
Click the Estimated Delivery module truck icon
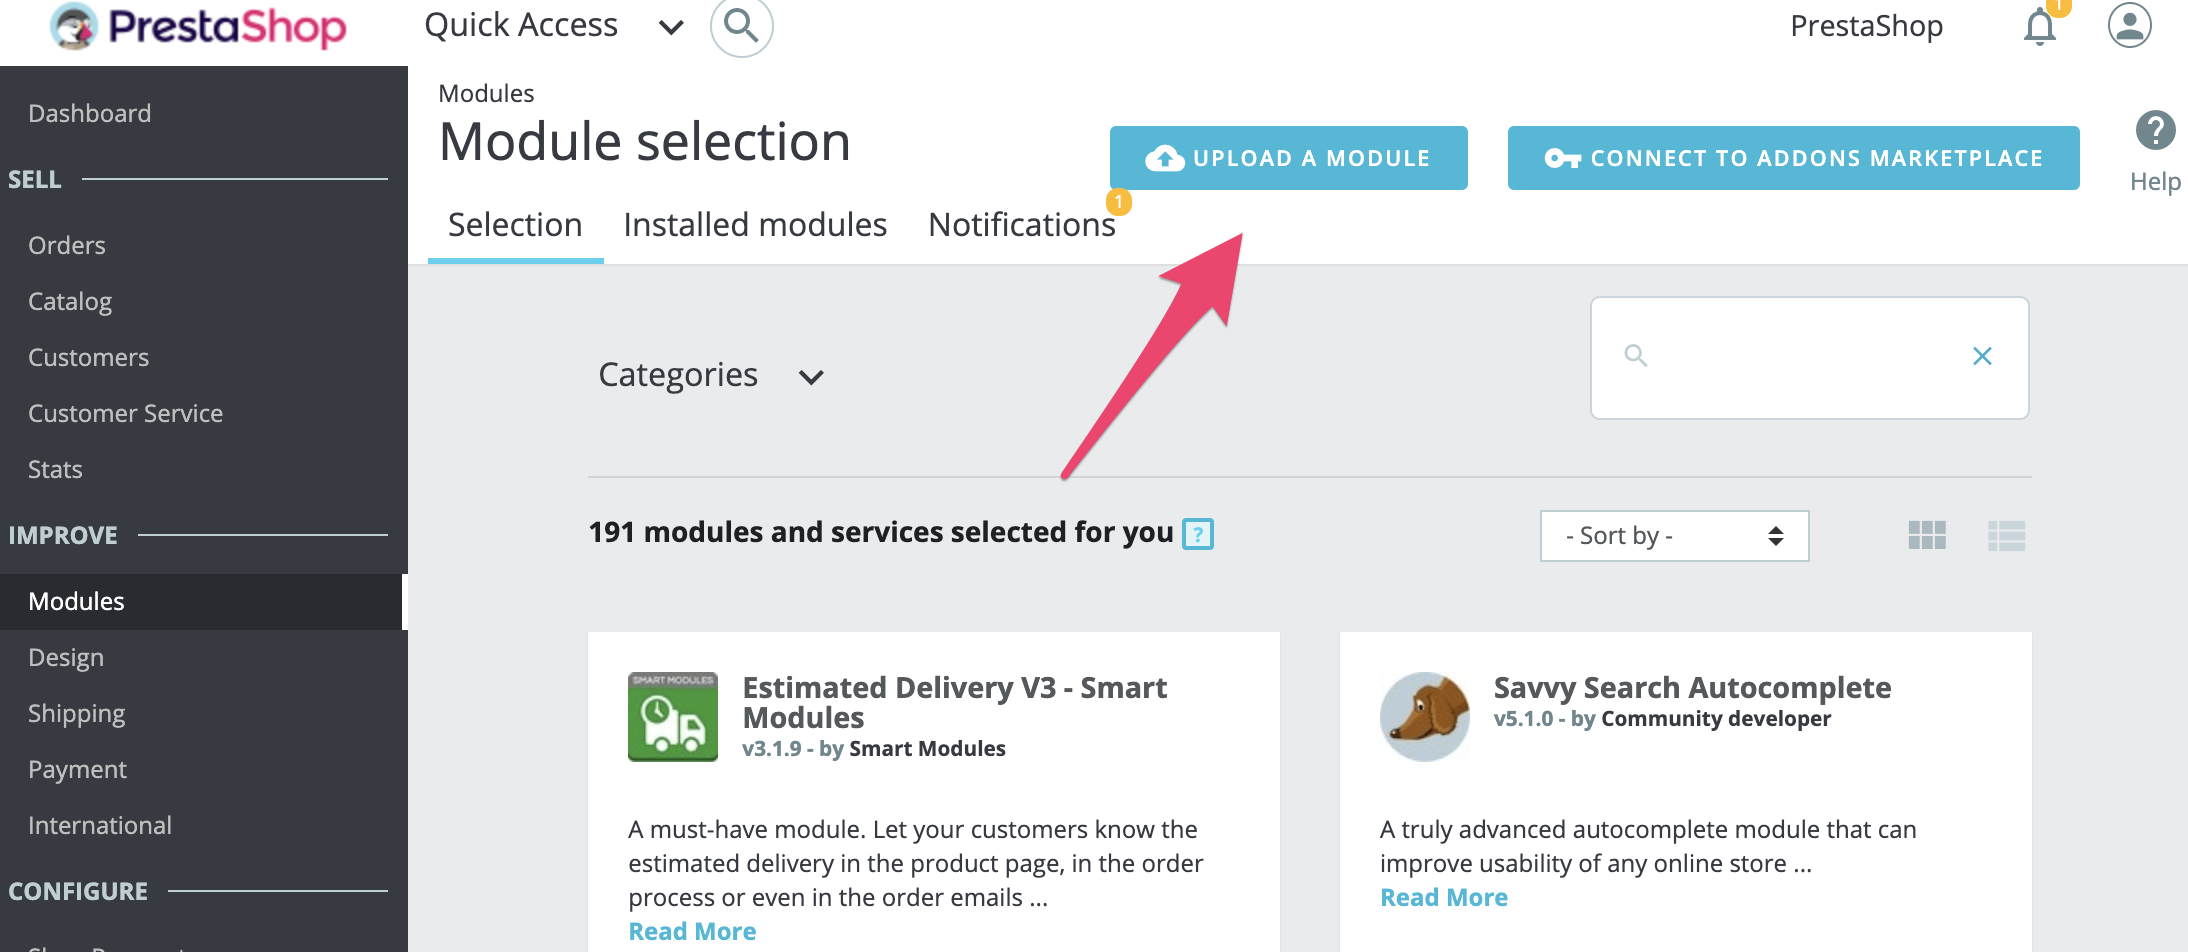click(x=672, y=717)
